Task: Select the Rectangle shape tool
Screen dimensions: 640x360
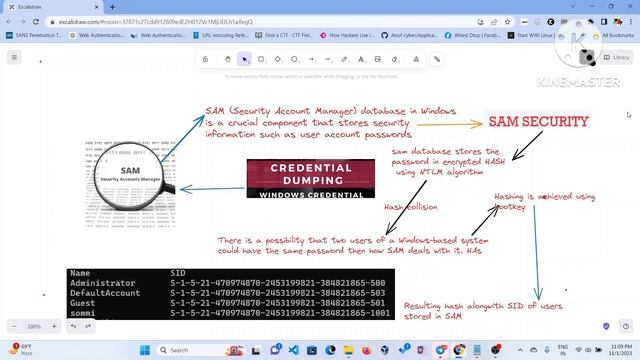Action: (x=261, y=59)
